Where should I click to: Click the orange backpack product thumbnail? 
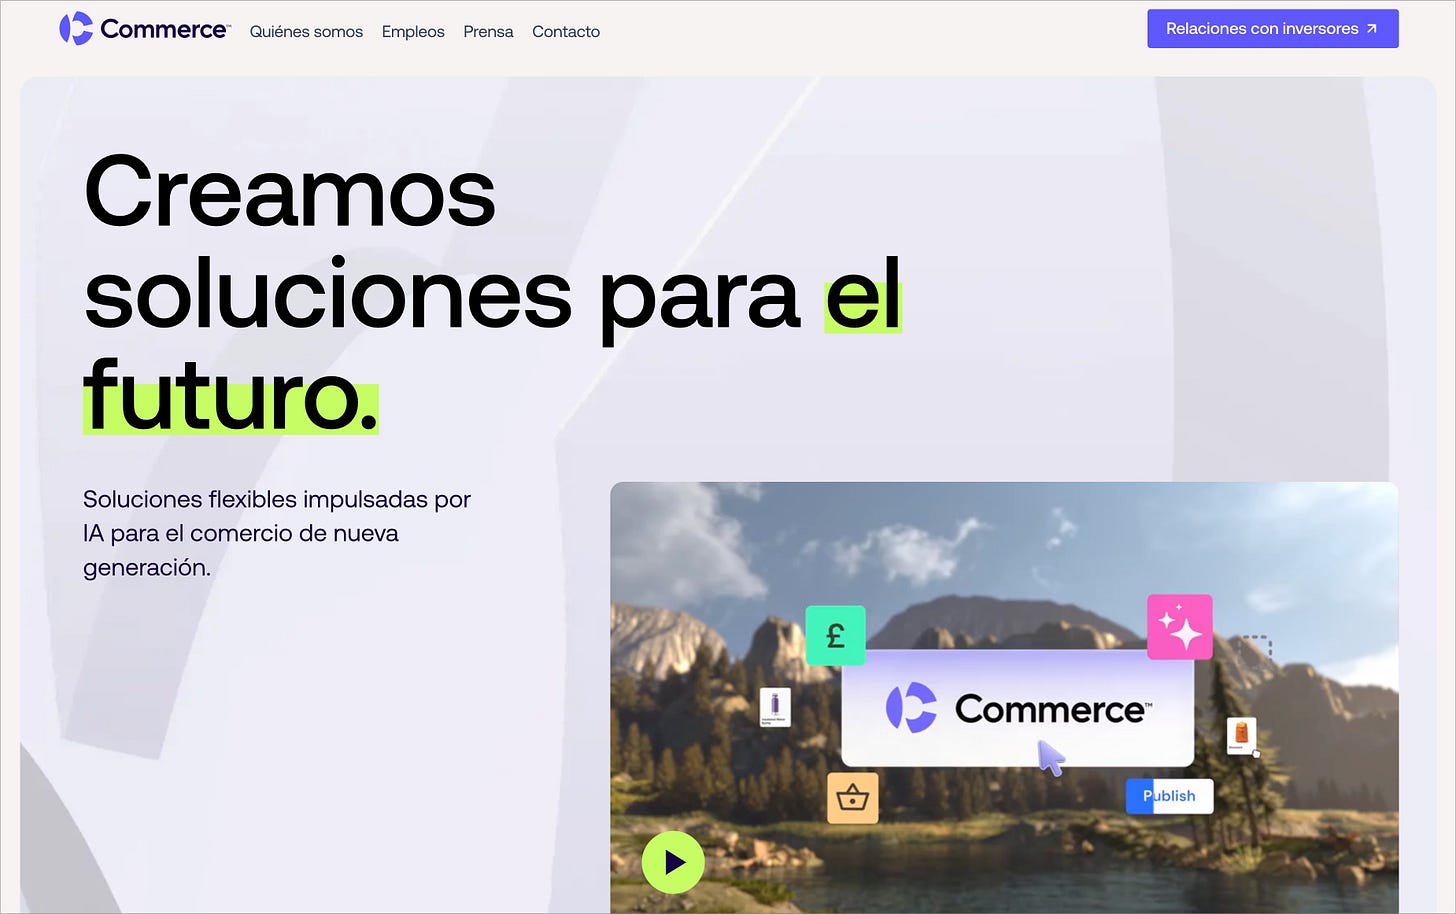(x=1241, y=735)
